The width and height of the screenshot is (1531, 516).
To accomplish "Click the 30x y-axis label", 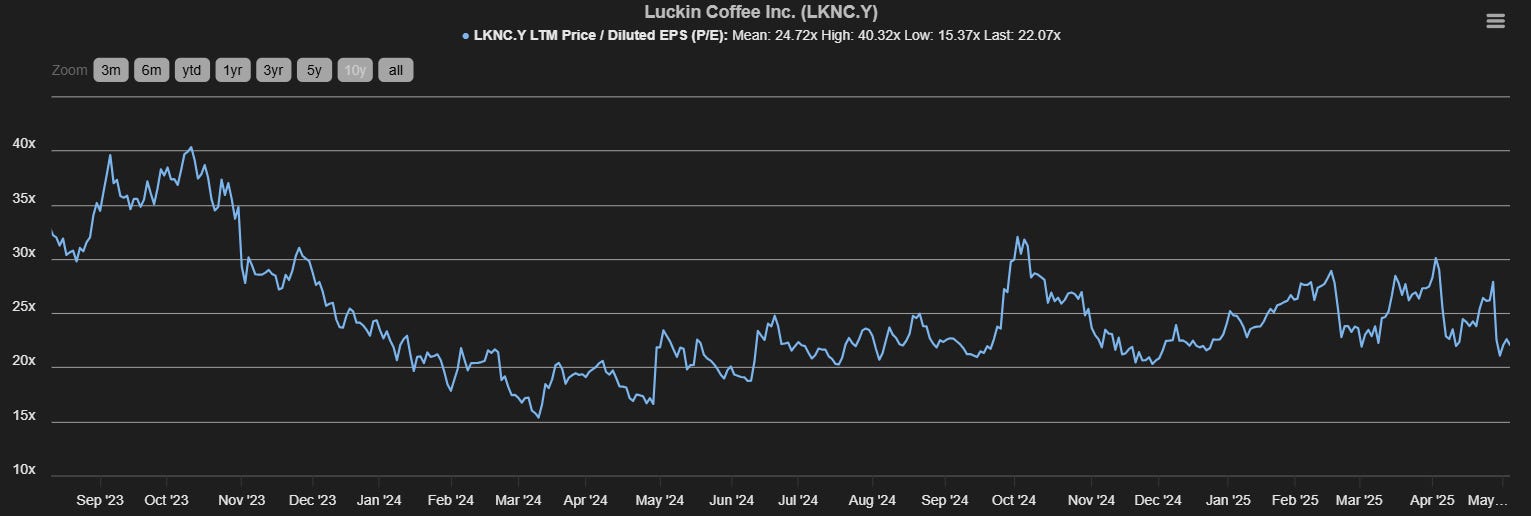I will pyautogui.click(x=24, y=253).
